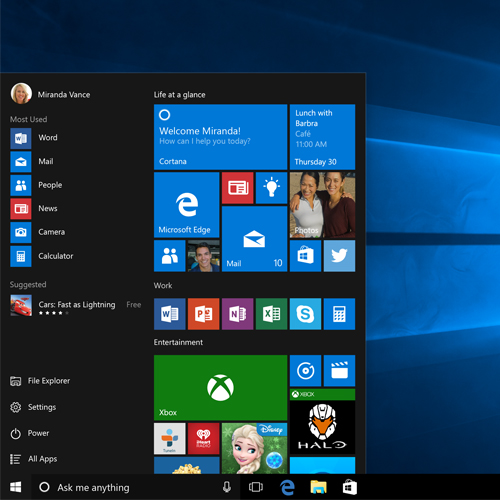Open the People tile in Life at a glance

click(170, 256)
